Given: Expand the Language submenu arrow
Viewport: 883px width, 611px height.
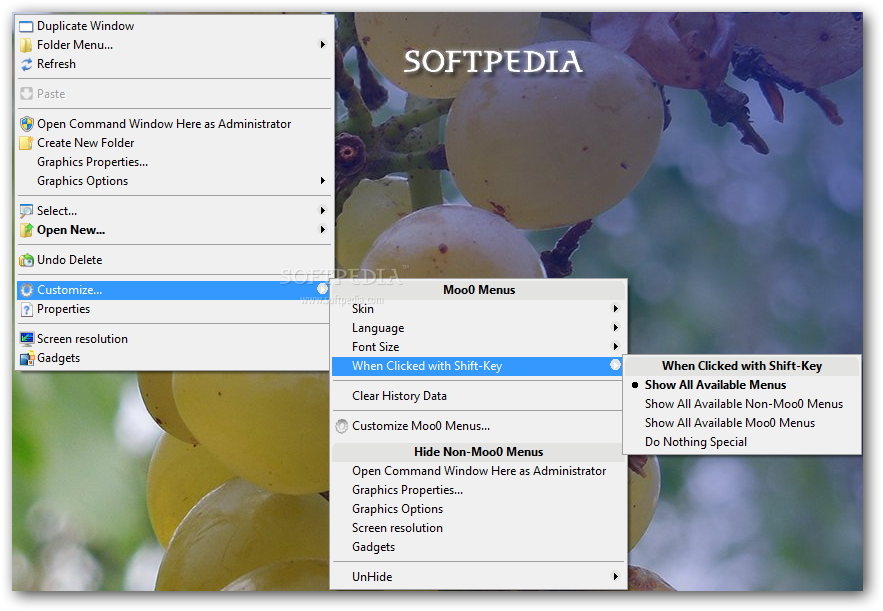Looking at the screenshot, I should [x=616, y=328].
